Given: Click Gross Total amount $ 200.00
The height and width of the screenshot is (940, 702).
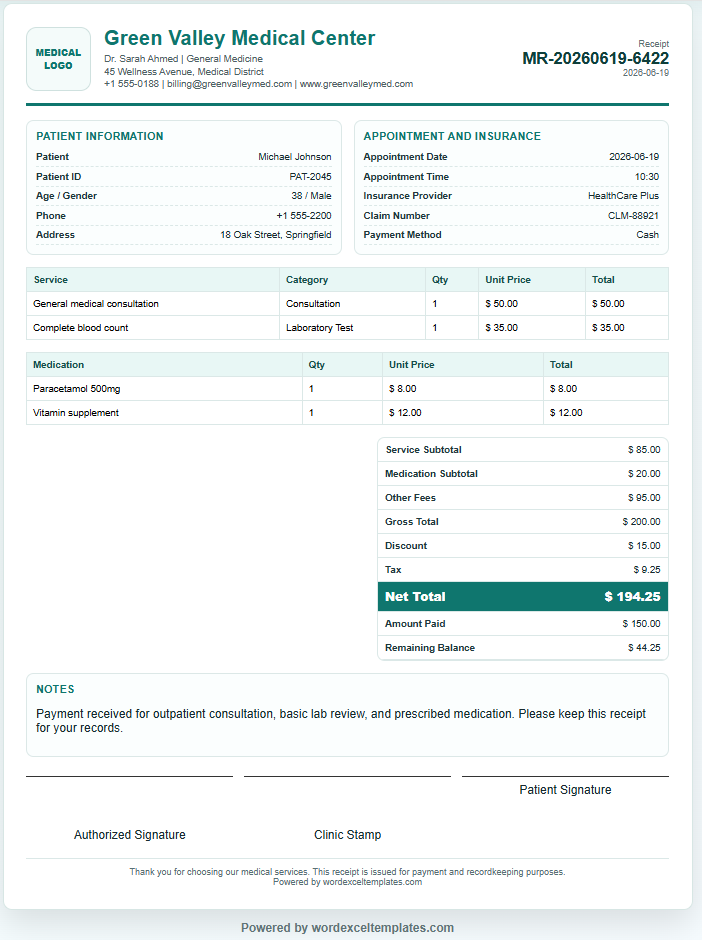Looking at the screenshot, I should [x=641, y=522].
